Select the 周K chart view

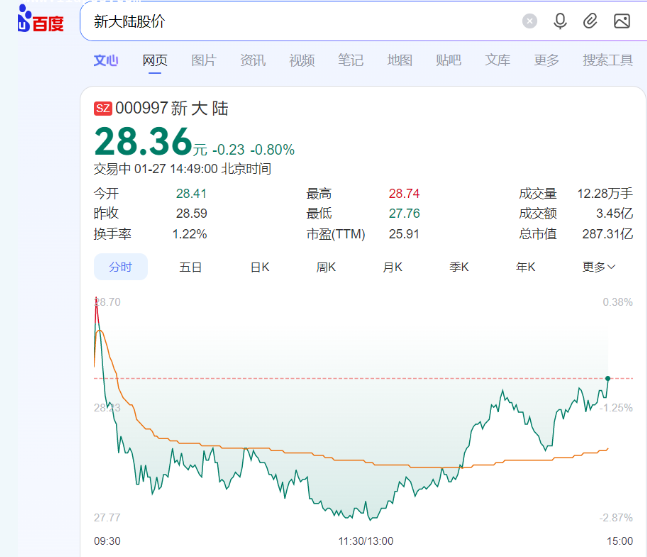[326, 267]
